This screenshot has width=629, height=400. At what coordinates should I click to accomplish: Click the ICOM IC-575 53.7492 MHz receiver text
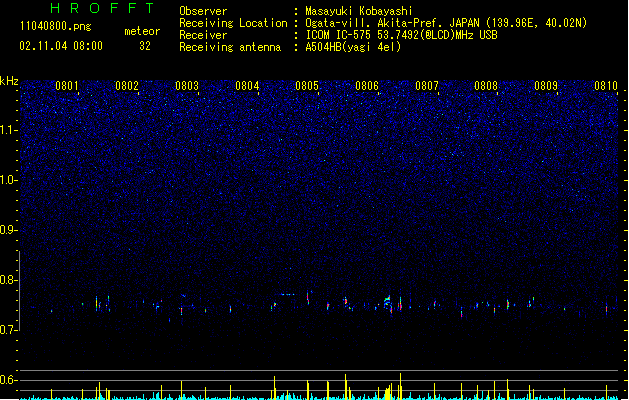401,35
